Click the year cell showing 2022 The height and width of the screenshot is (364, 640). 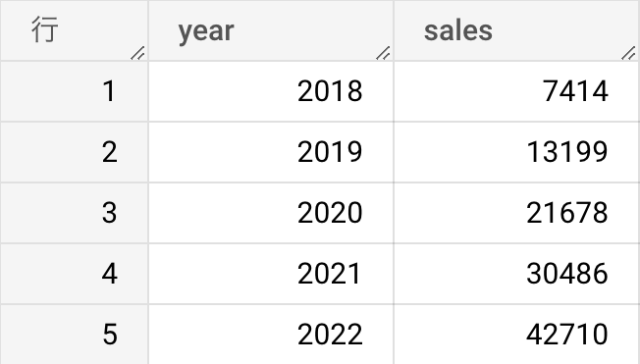tap(271, 334)
